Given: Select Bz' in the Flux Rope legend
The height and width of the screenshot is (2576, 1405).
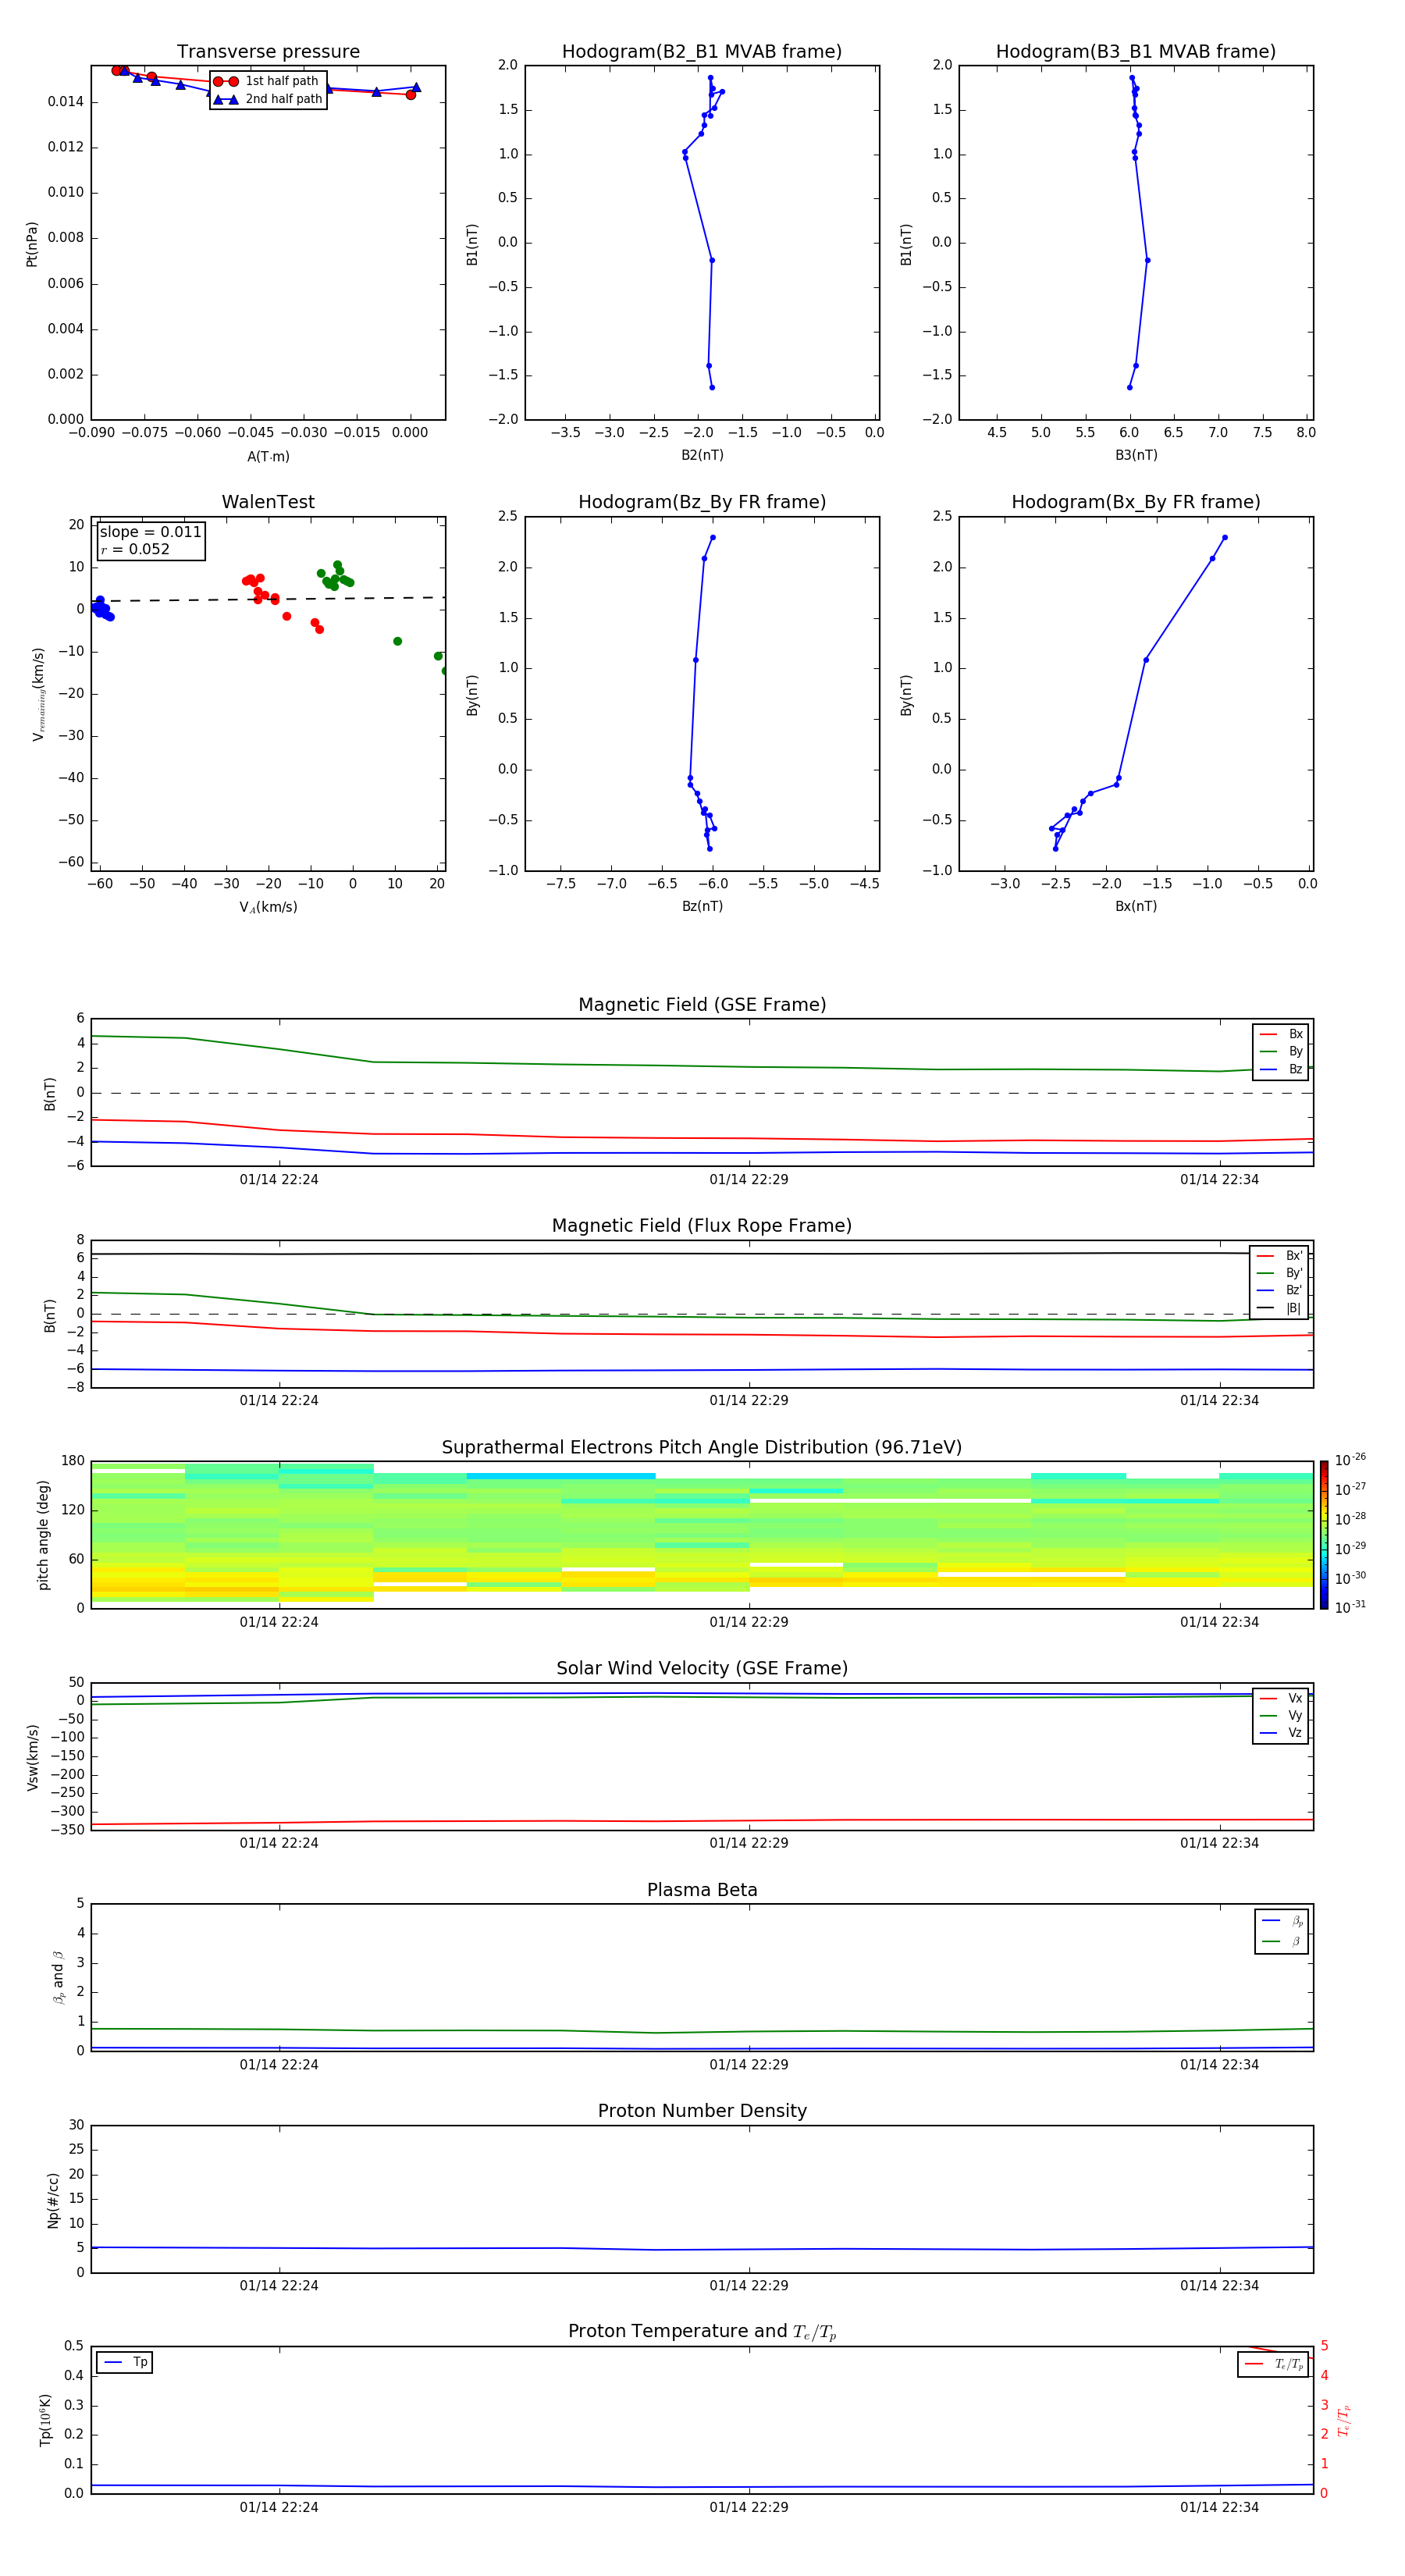Looking at the screenshot, I should [1280, 1290].
